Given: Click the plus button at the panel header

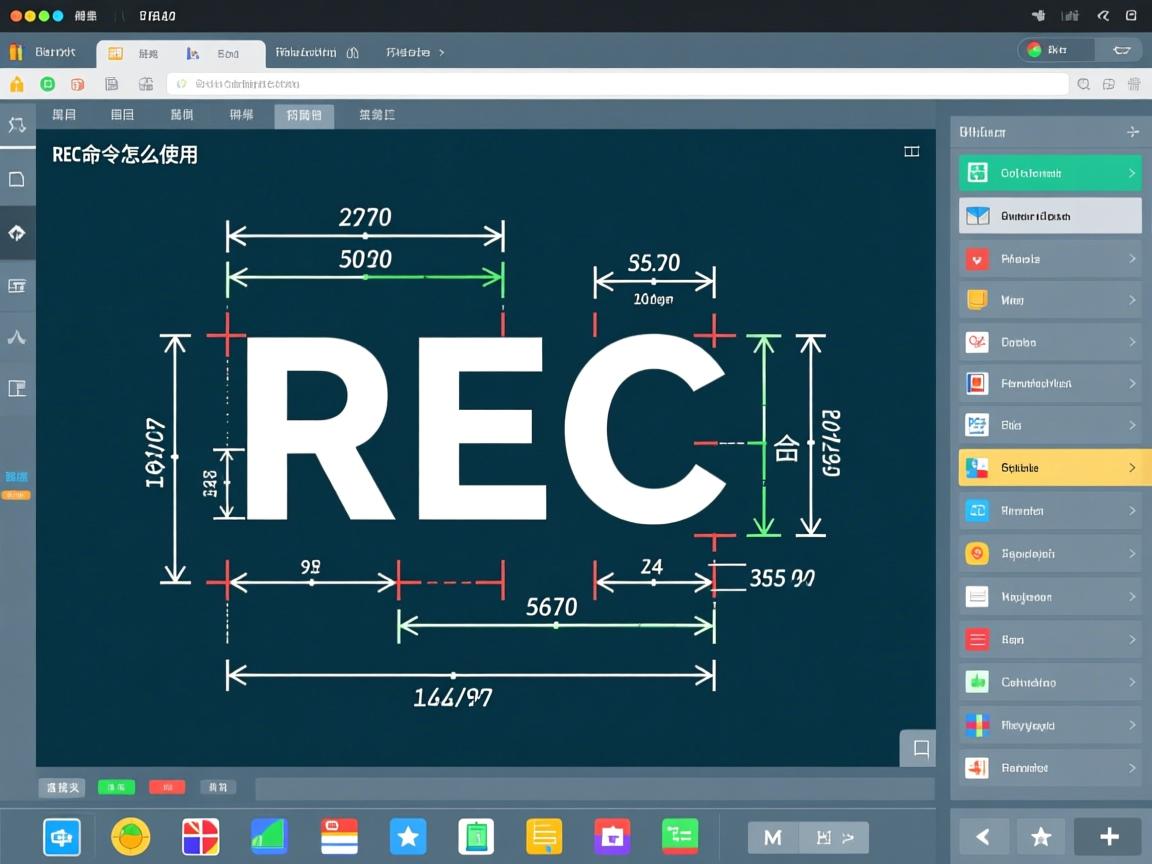Looking at the screenshot, I should [1131, 131].
